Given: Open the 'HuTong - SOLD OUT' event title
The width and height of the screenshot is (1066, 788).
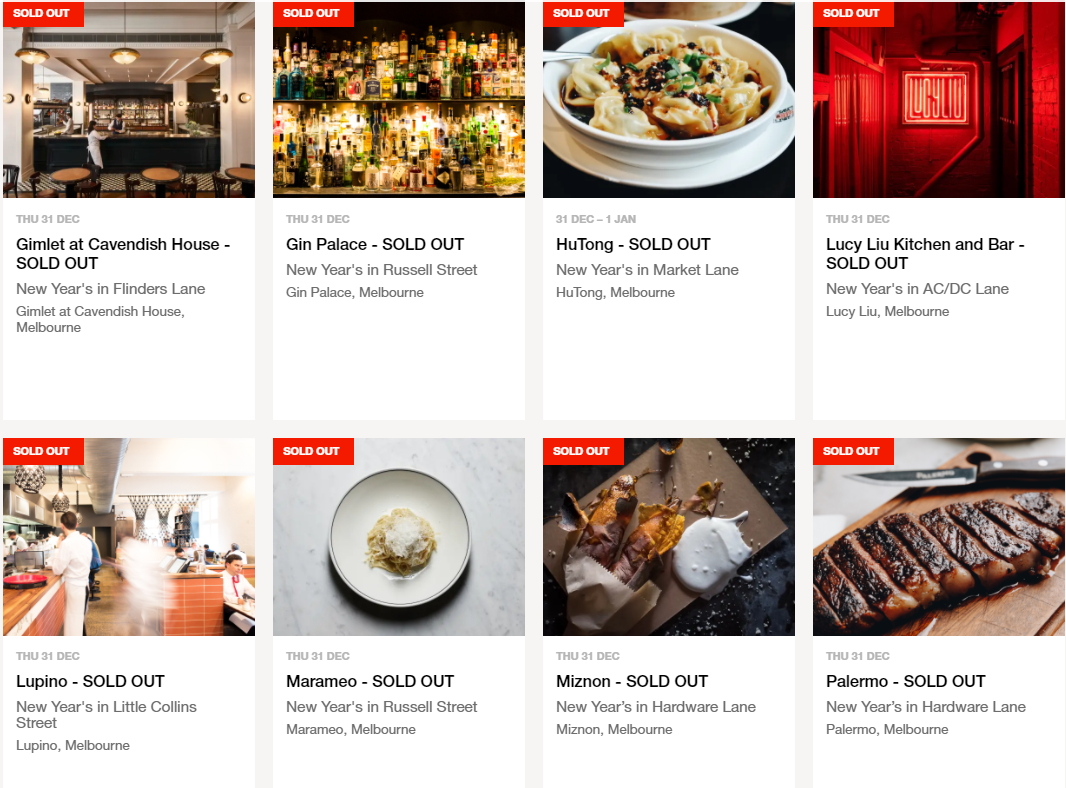Looking at the screenshot, I should [x=633, y=244].
